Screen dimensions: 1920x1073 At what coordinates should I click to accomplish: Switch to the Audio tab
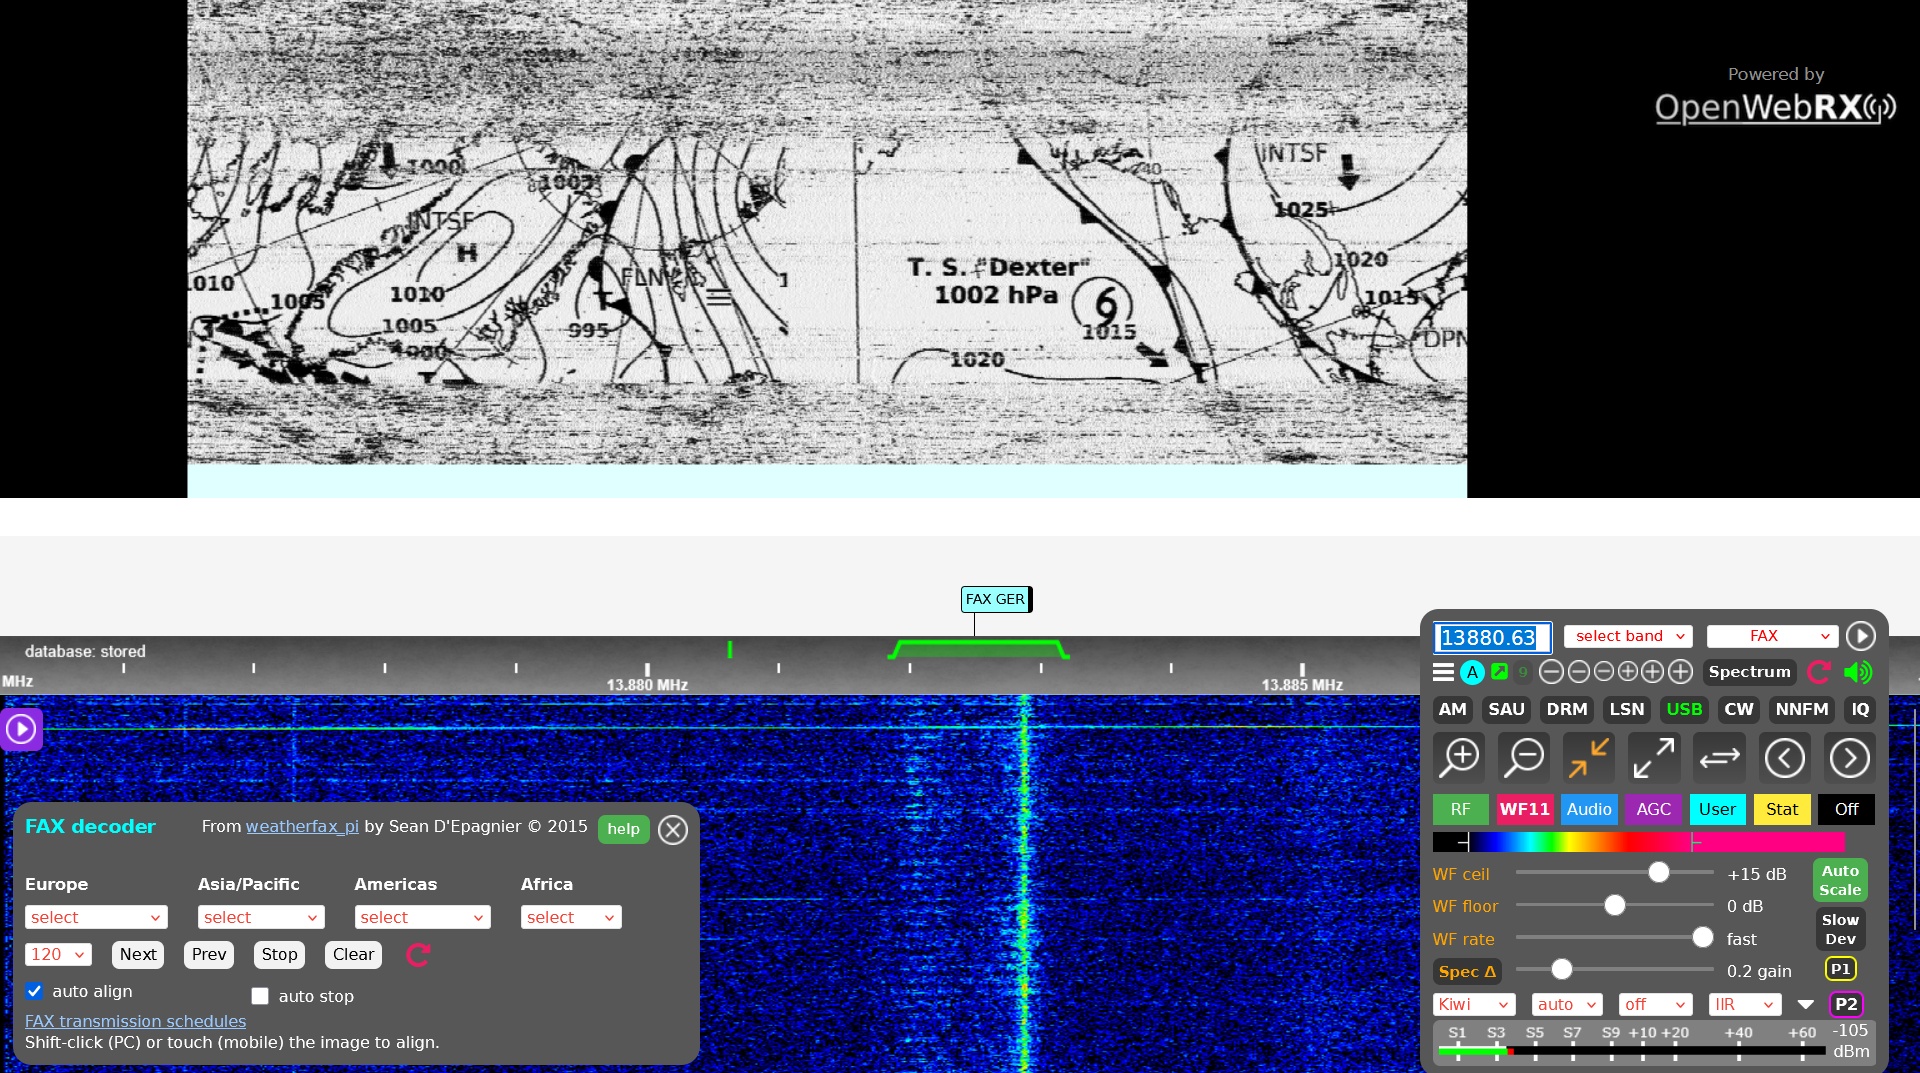click(1589, 810)
